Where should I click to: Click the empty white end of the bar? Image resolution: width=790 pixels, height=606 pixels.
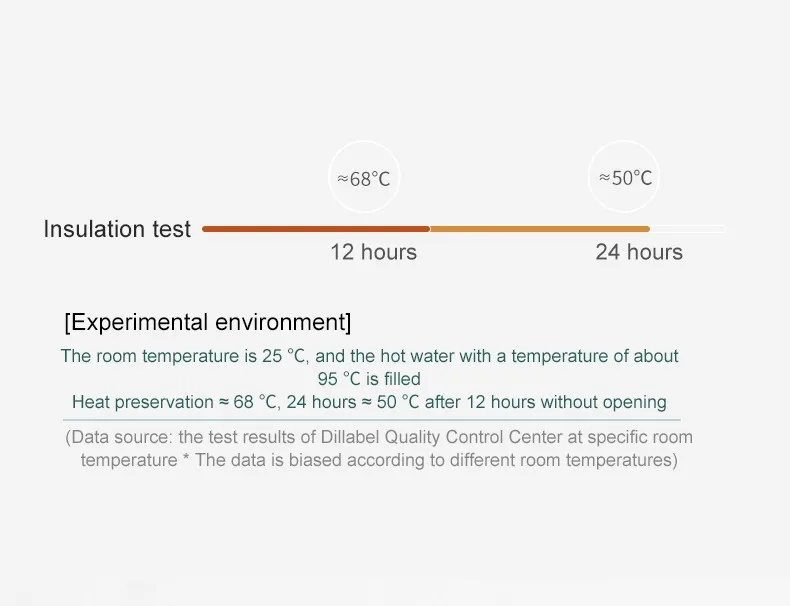(688, 229)
